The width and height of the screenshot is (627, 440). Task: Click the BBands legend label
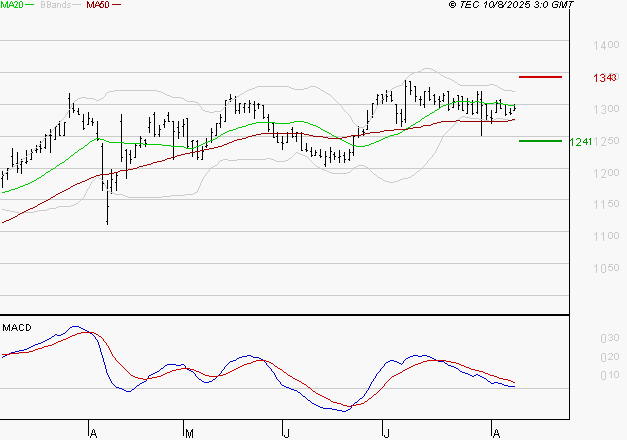tap(56, 5)
